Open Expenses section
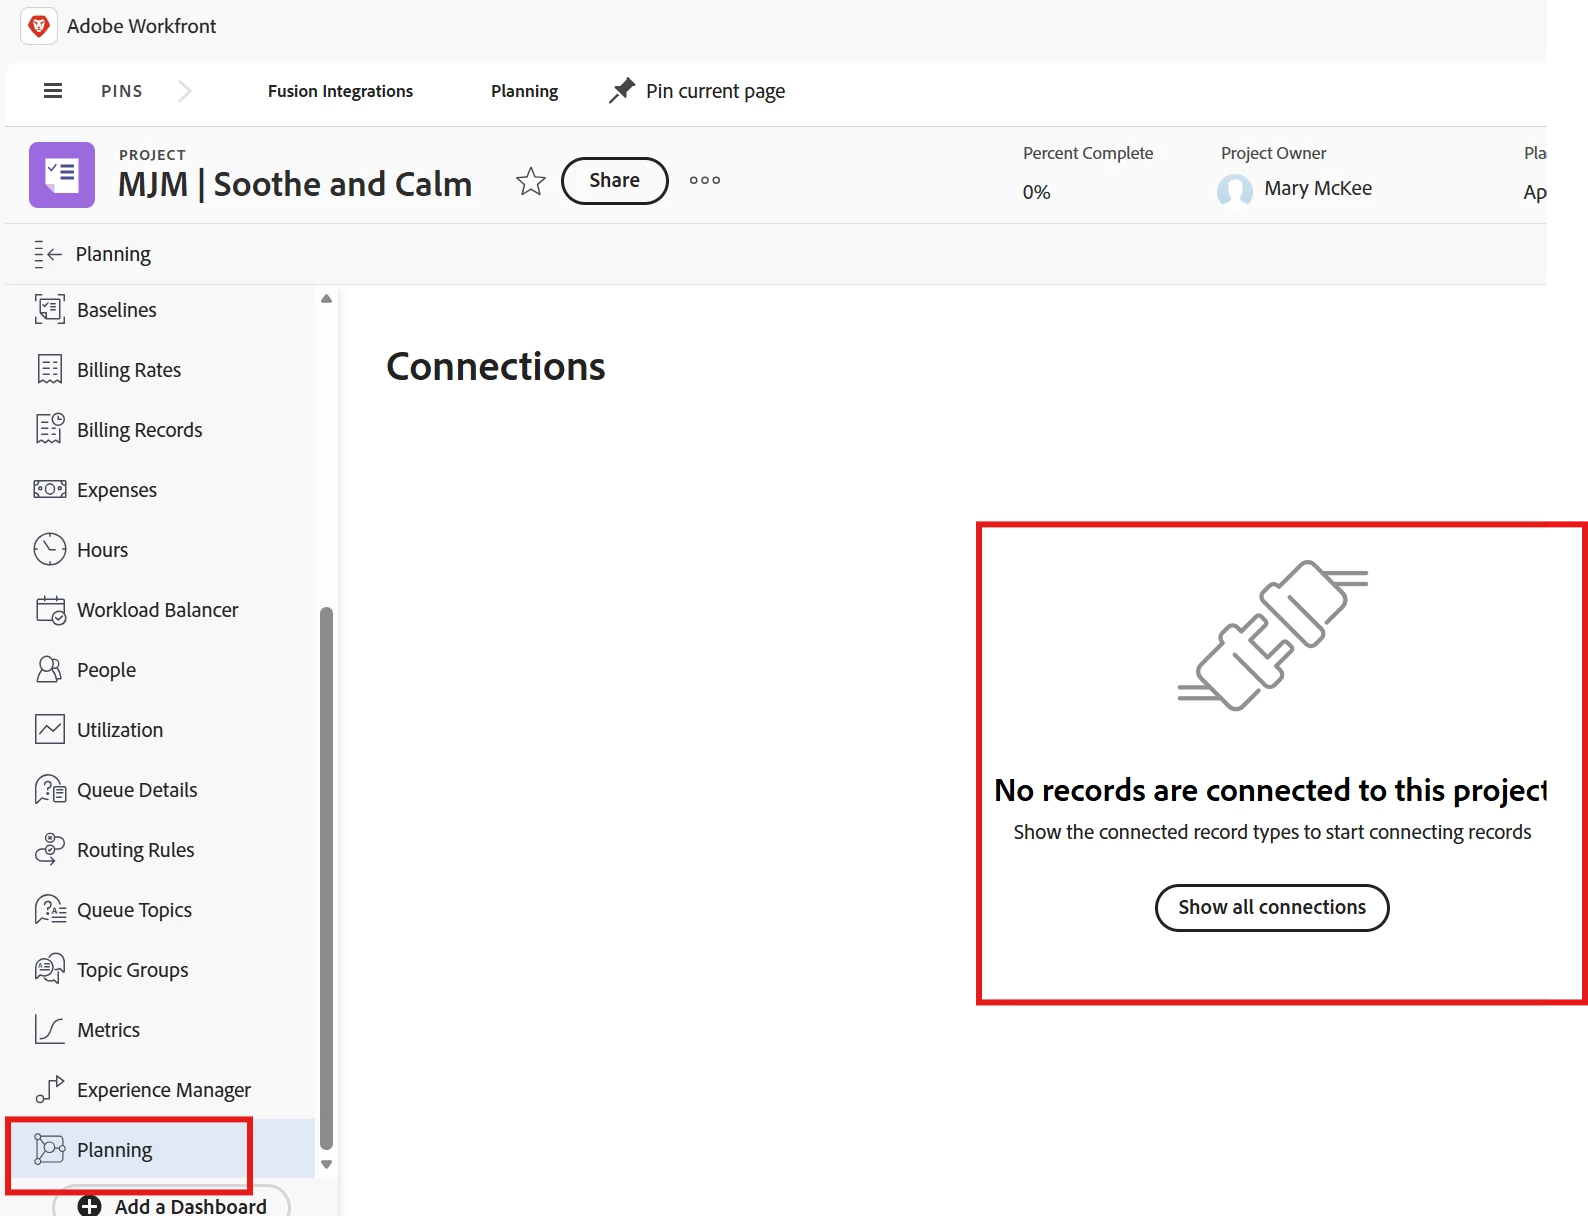The width and height of the screenshot is (1588, 1216). [x=117, y=490]
